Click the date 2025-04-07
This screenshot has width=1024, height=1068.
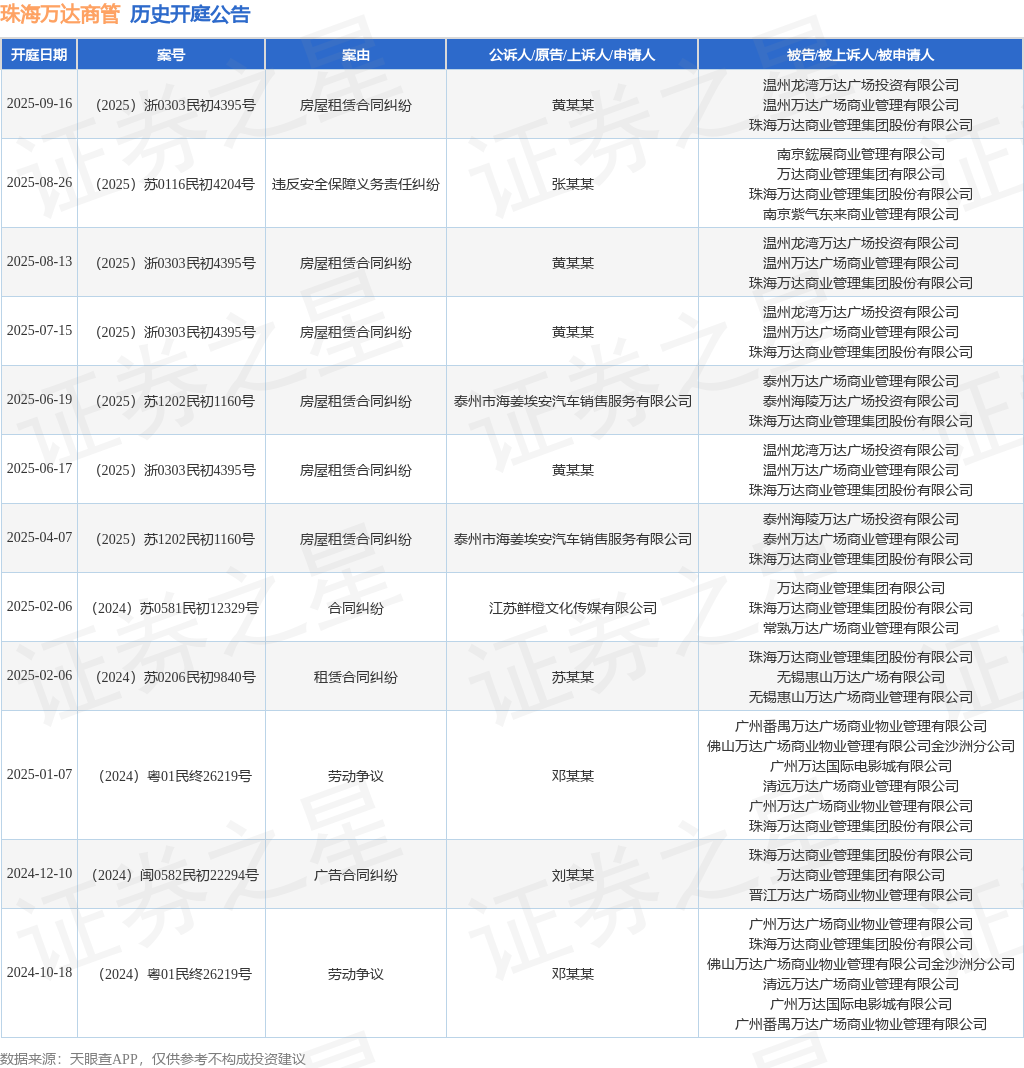40,537
